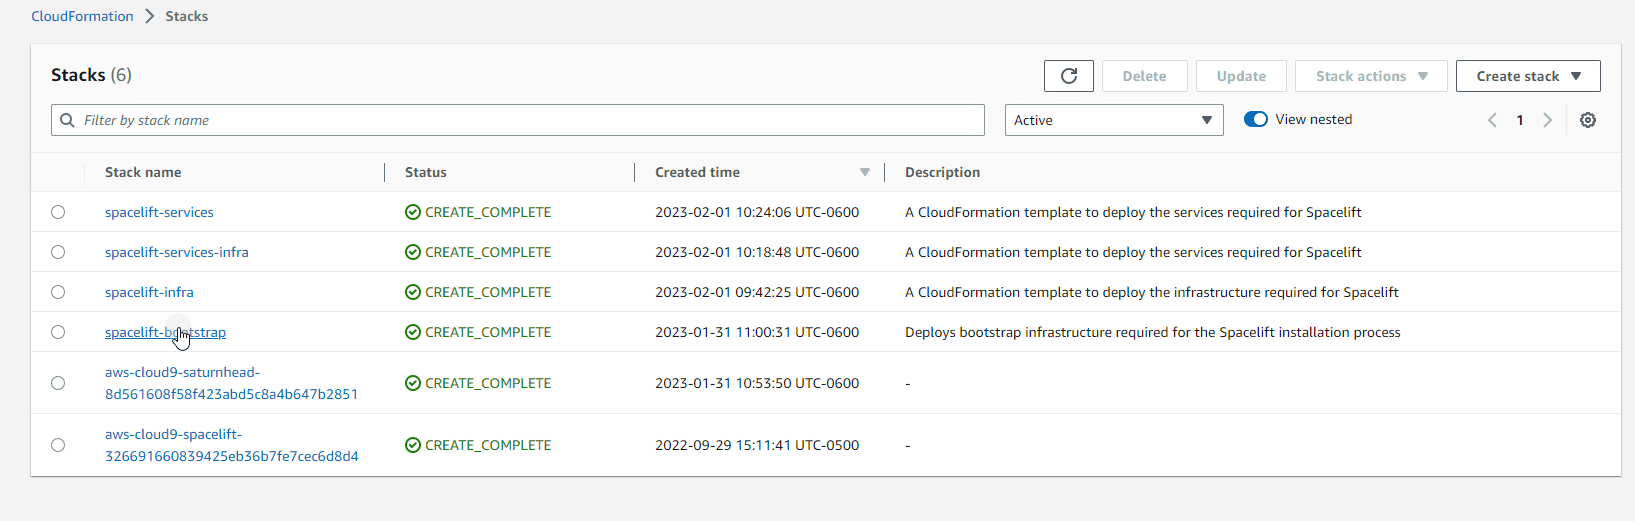Viewport: 1635px width, 521px height.
Task: Click the green check icon for spacelift-services status
Action: point(413,212)
